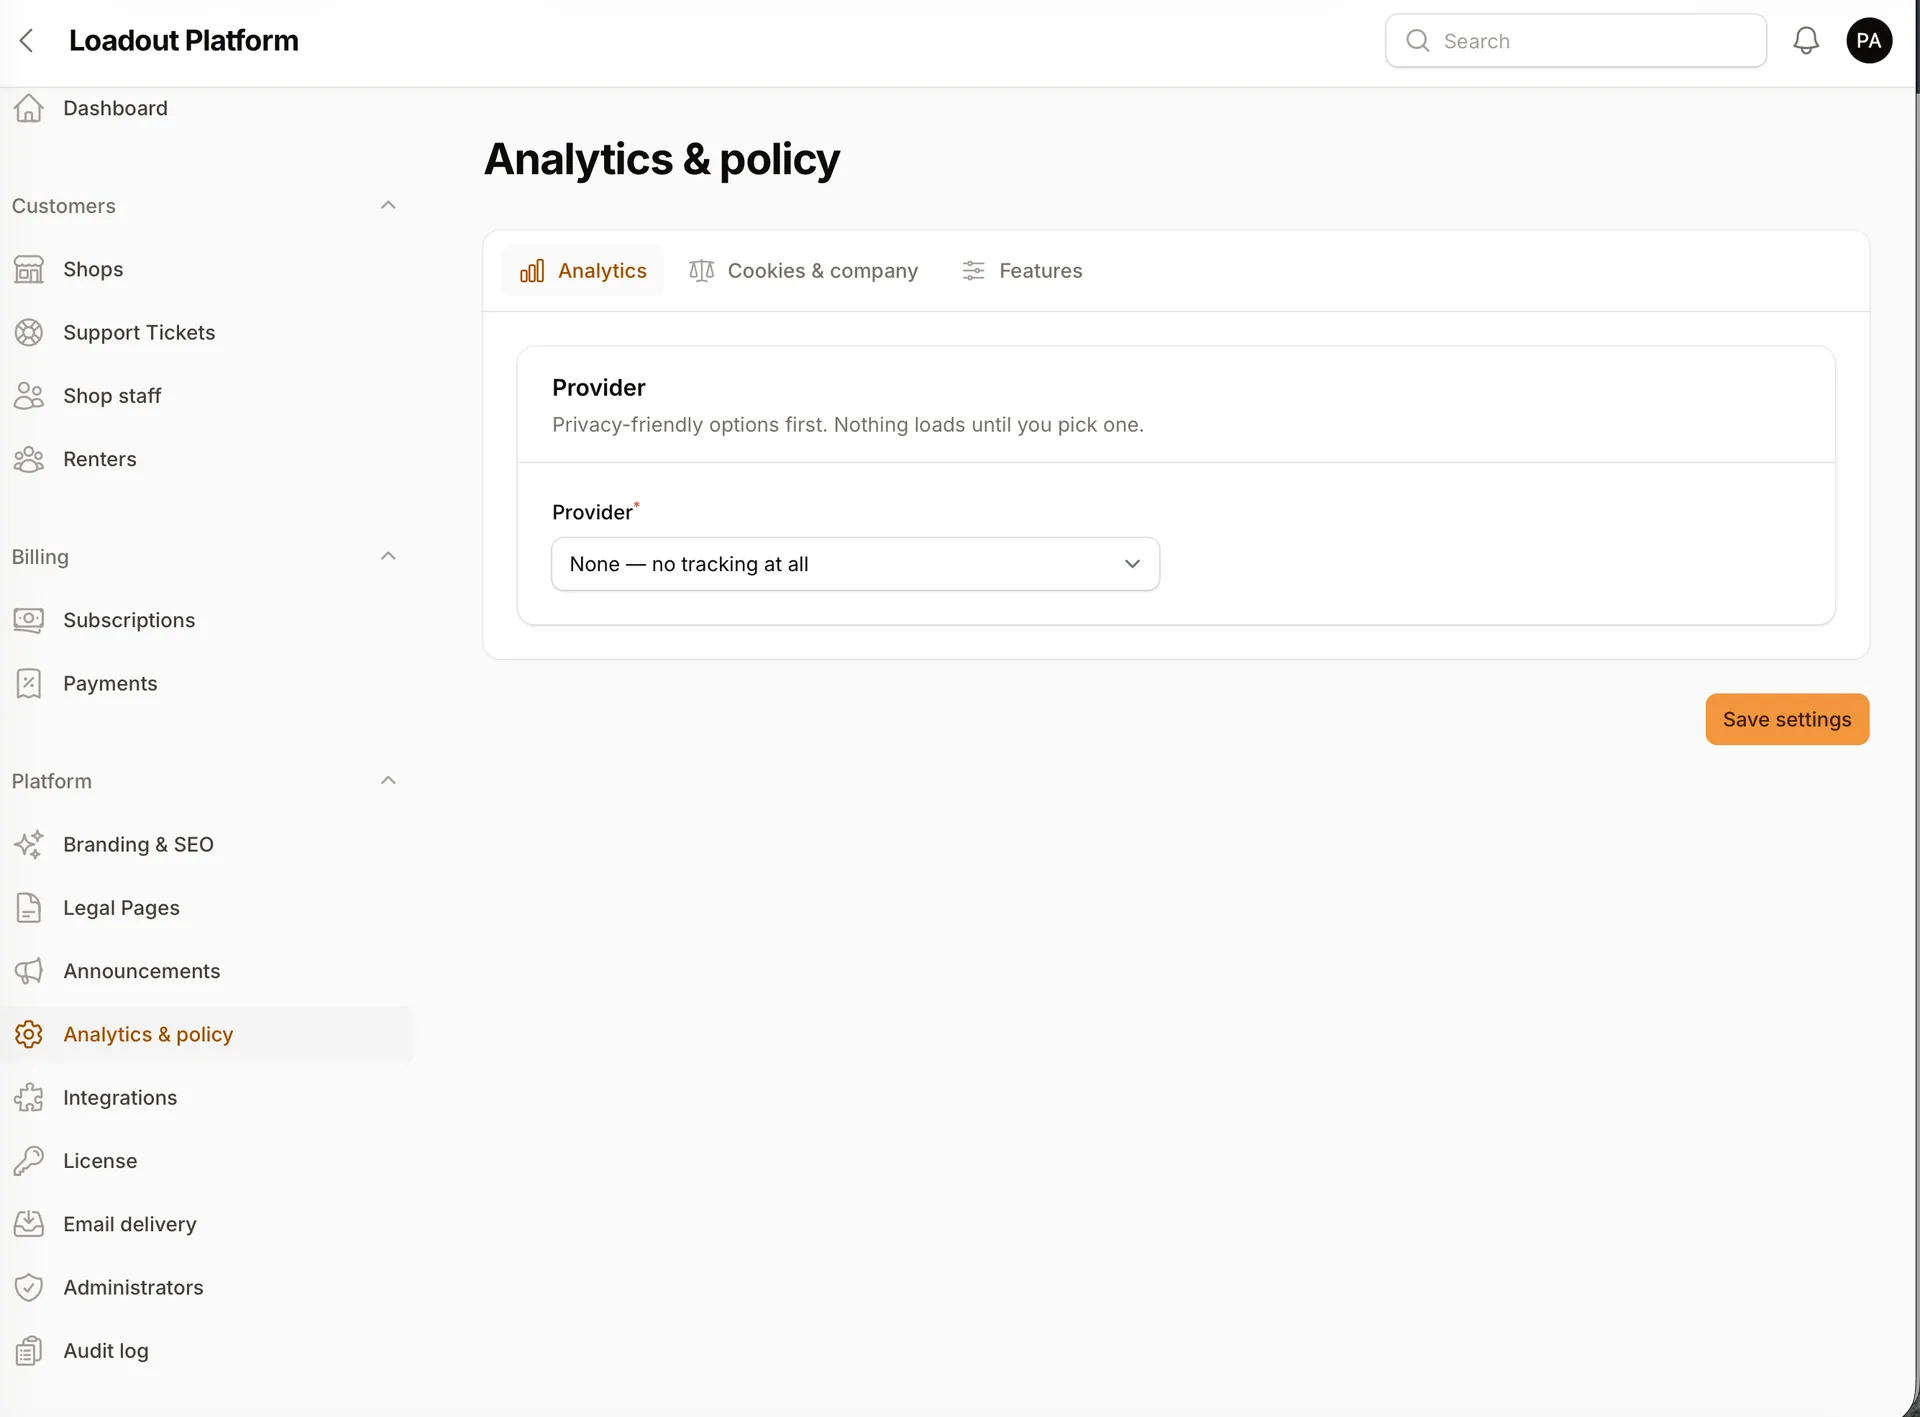The height and width of the screenshot is (1417, 1920).
Task: Collapse the Billing sidebar section
Action: coord(388,556)
